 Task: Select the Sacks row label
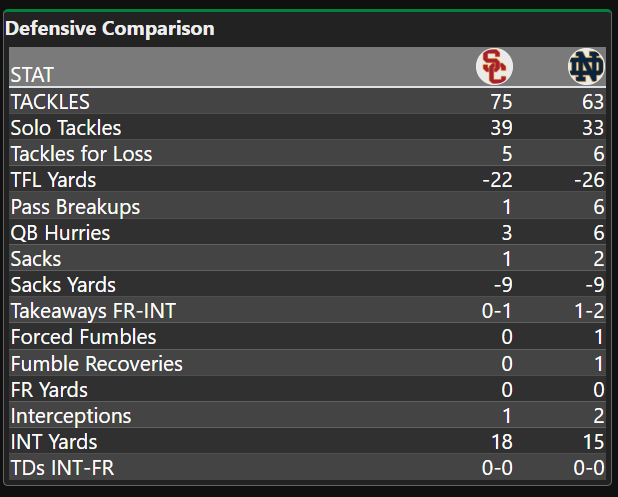(x=36, y=259)
